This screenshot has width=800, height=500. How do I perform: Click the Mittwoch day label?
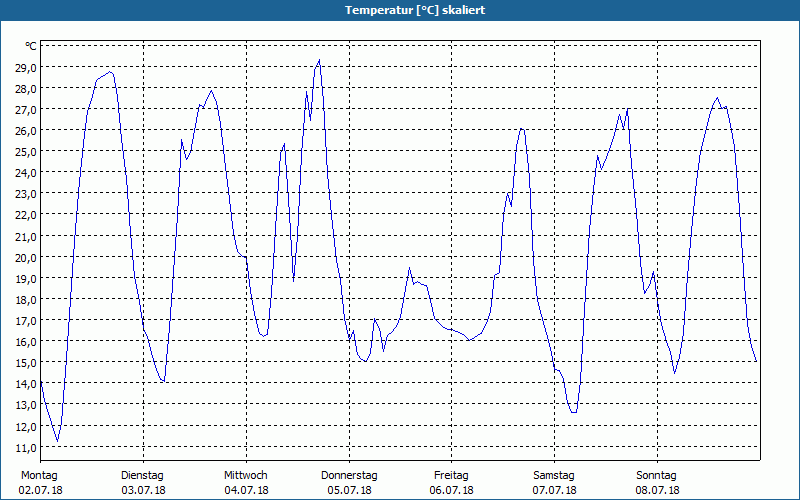point(246,476)
